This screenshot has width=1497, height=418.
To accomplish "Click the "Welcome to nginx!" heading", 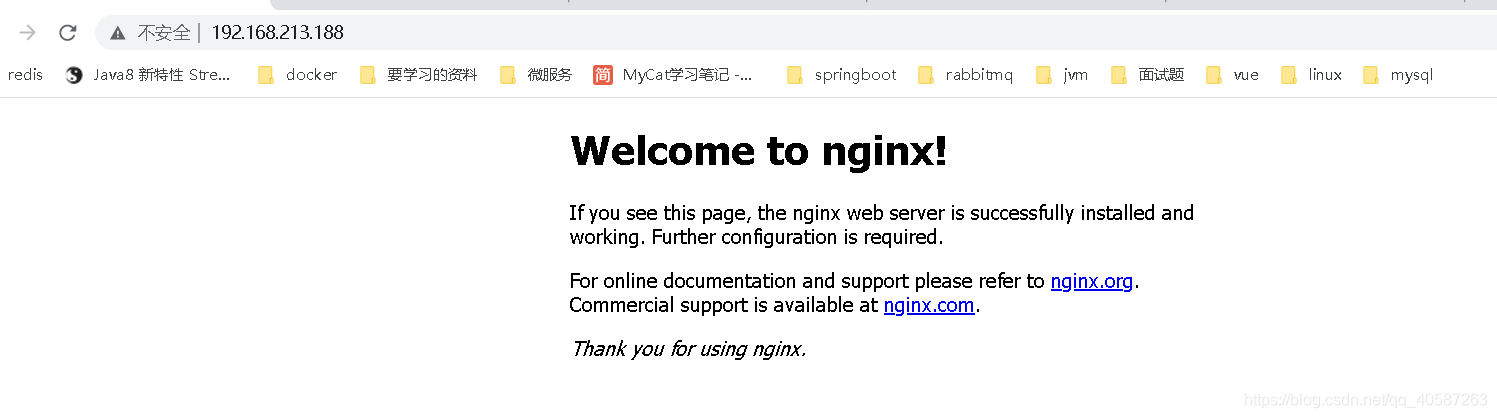I will [x=758, y=151].
